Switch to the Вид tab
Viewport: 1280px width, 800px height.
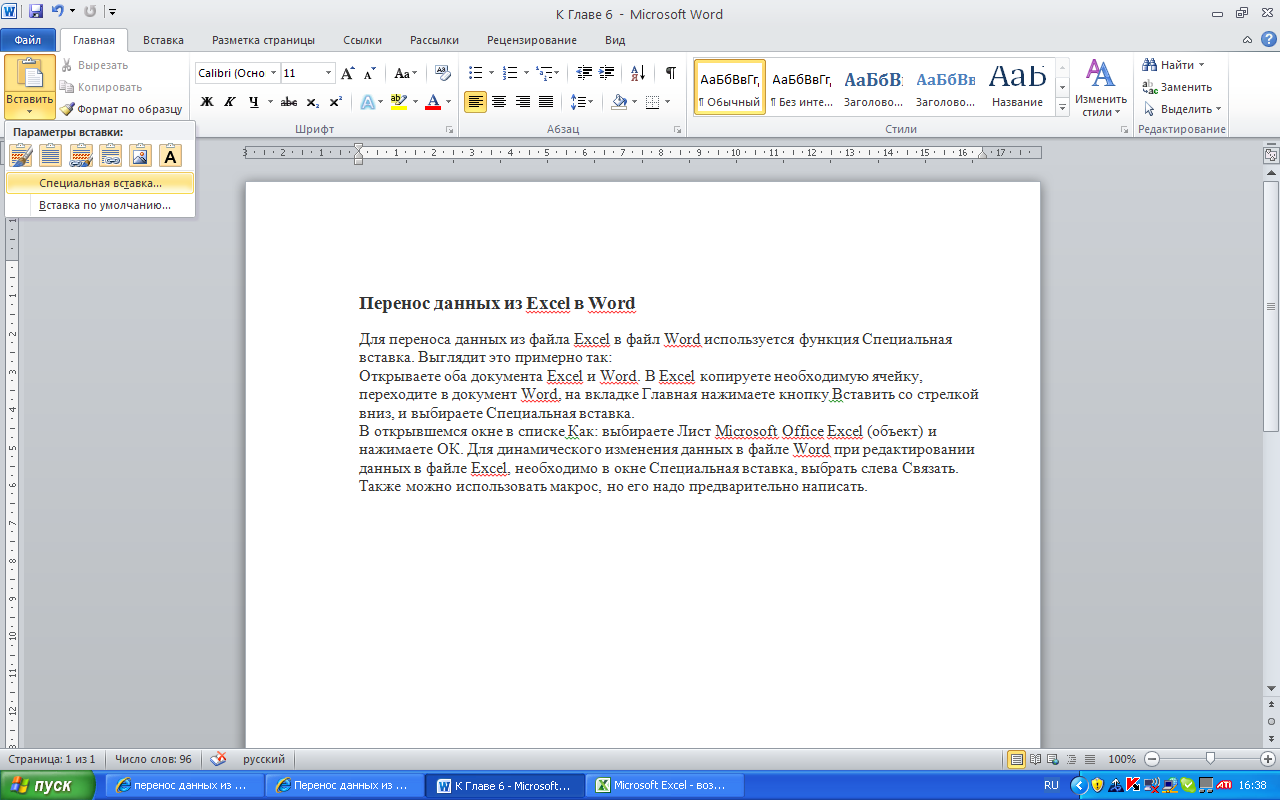pyautogui.click(x=615, y=40)
